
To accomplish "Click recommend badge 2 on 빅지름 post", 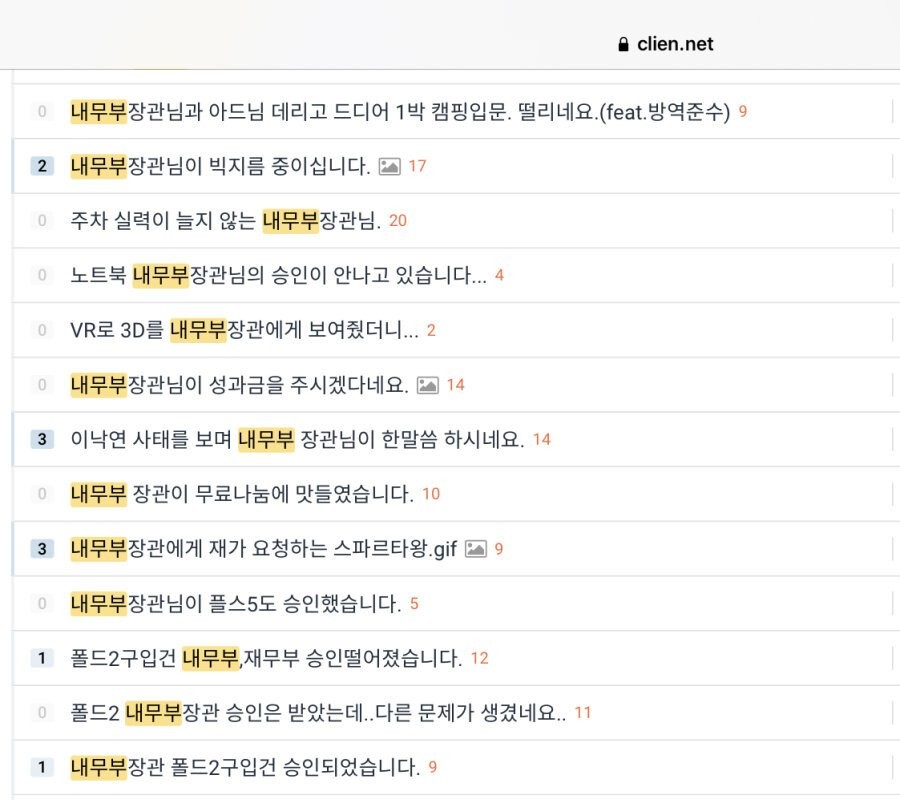I will click(41, 166).
